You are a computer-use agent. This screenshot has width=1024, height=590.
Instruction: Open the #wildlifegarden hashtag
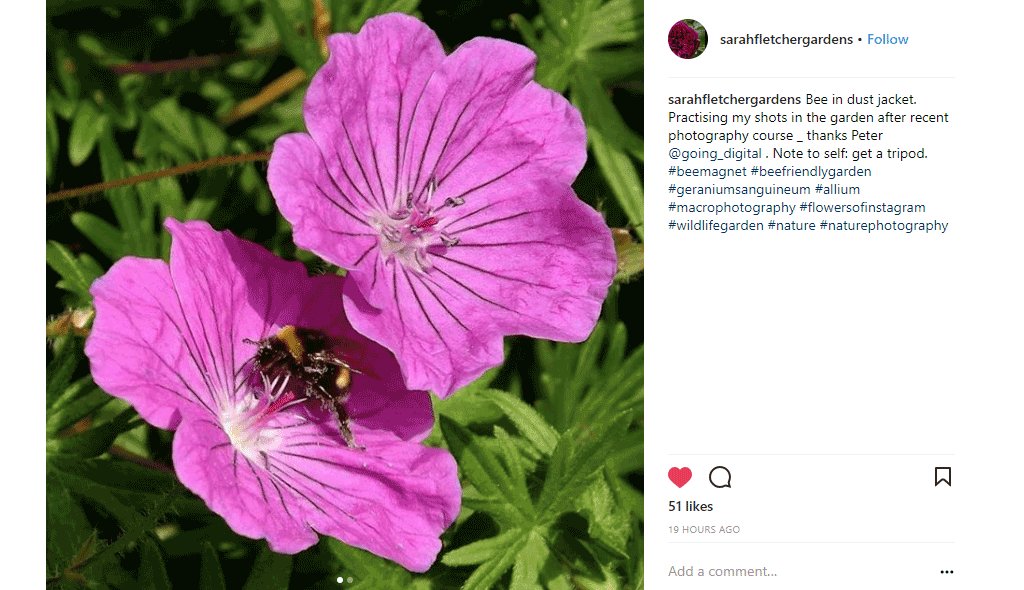coord(715,225)
